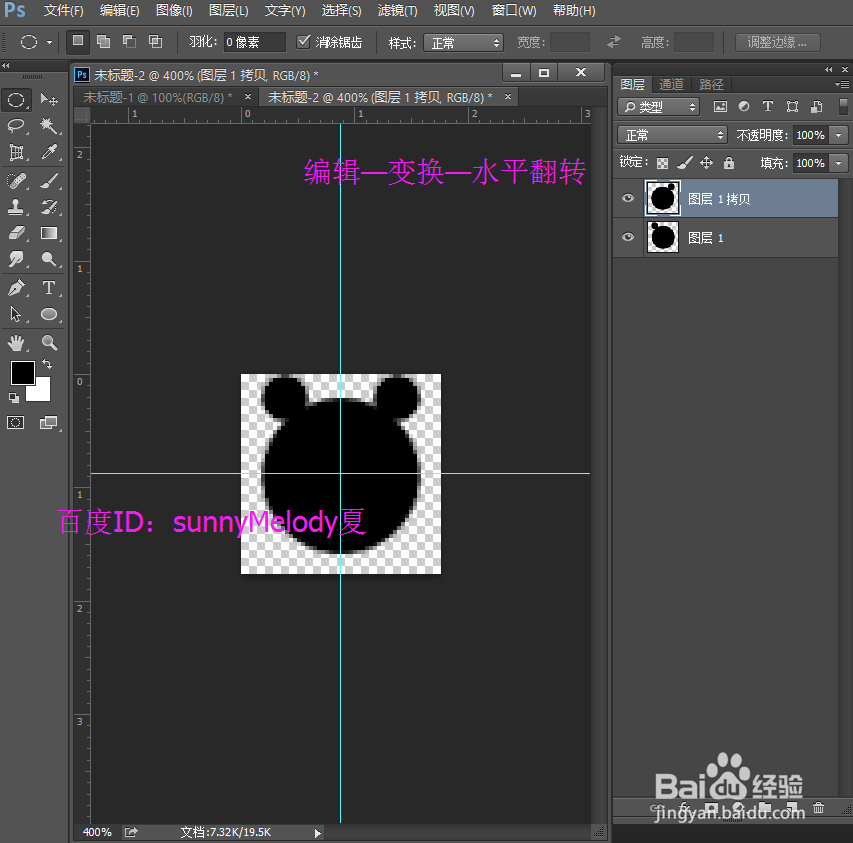This screenshot has width=853, height=843.
Task: Select the Ellipse shape tool
Action: pyautogui.click(x=49, y=314)
